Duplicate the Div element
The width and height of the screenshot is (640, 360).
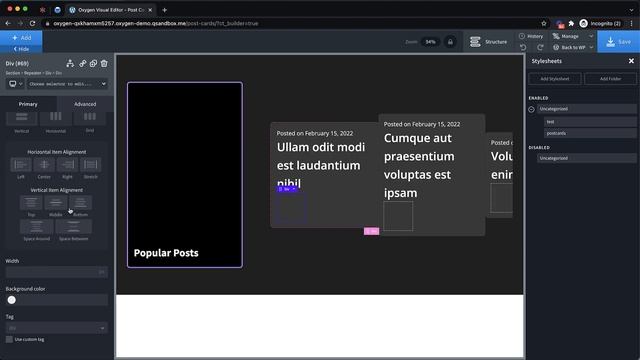[x=93, y=63]
